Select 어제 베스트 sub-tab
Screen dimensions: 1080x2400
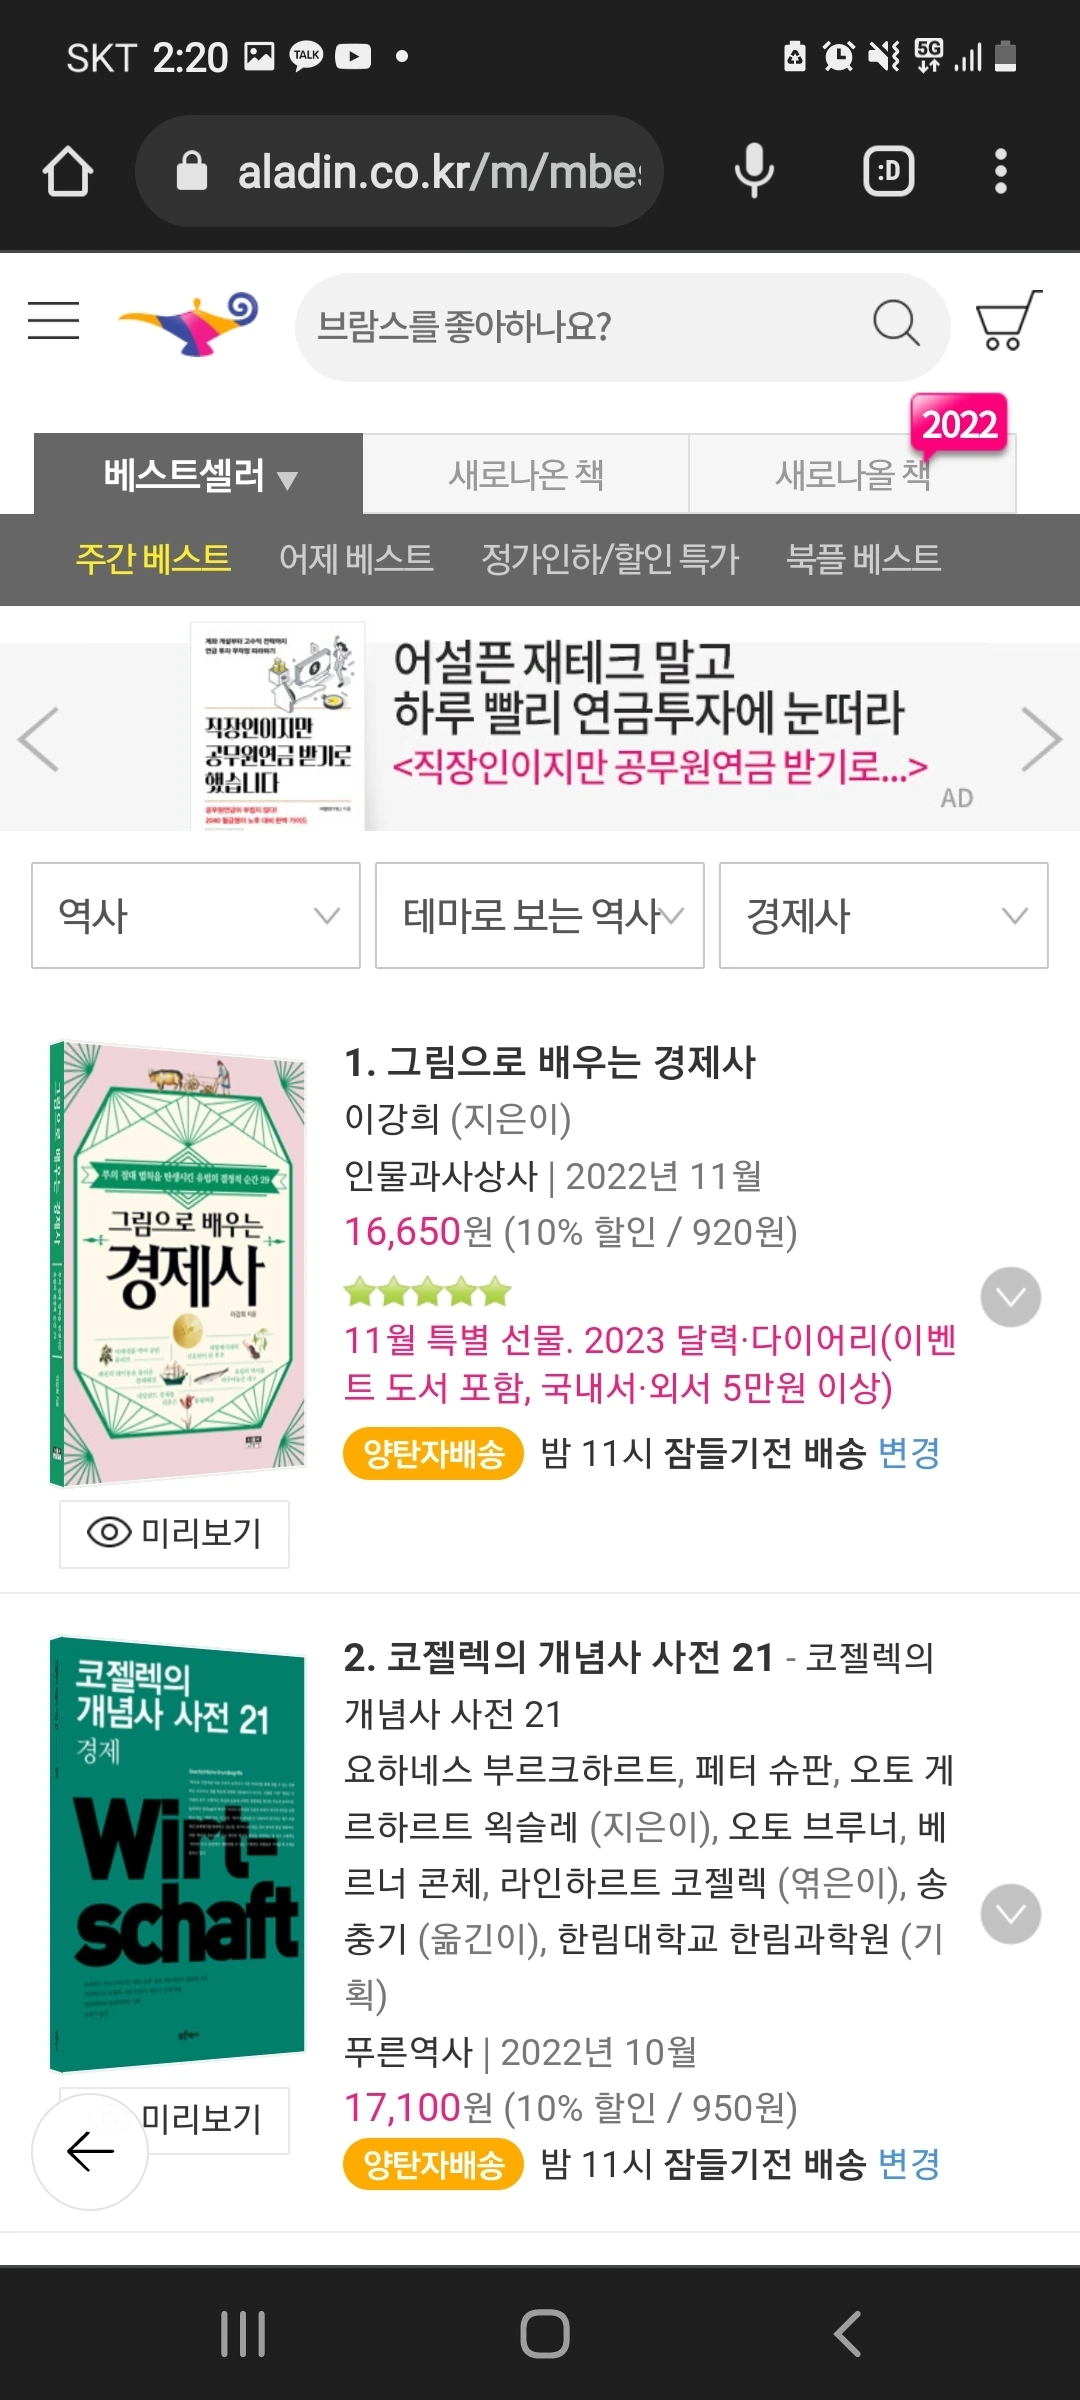click(x=356, y=558)
